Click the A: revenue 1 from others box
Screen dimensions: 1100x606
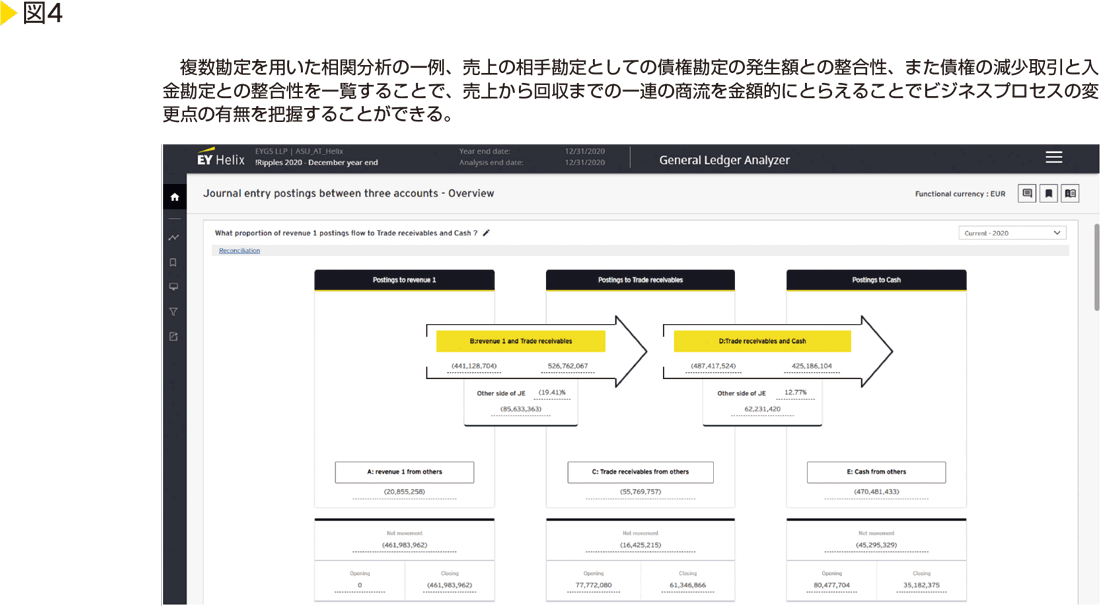tap(404, 472)
